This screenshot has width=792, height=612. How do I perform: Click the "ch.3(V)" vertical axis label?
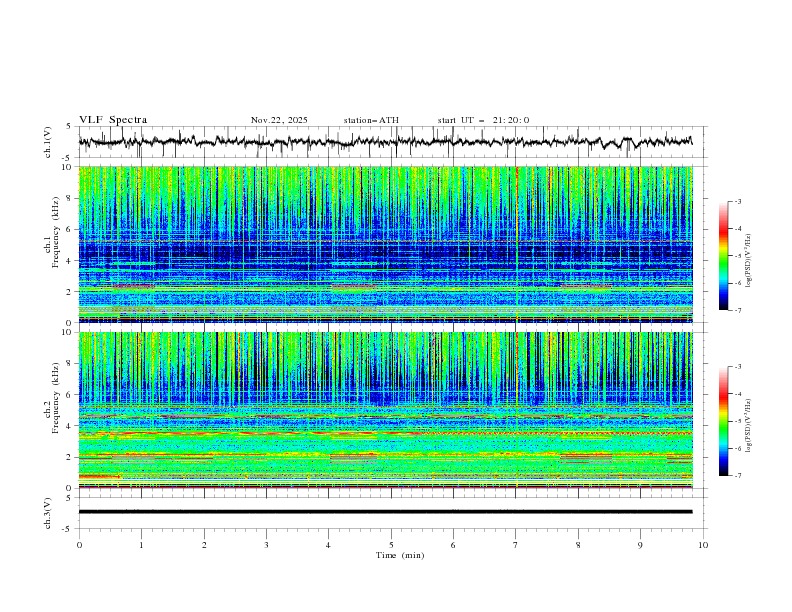[x=48, y=513]
